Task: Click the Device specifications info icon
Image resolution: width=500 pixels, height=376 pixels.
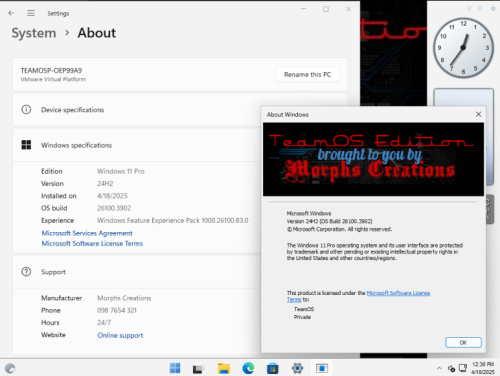Action: click(x=26, y=109)
